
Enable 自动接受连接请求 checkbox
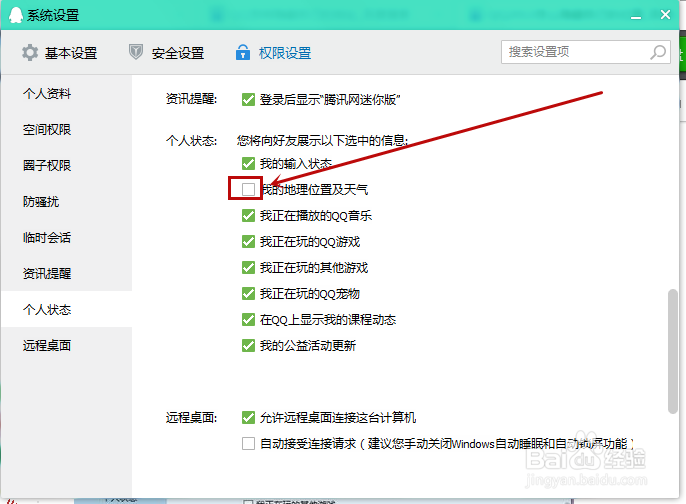point(248,444)
